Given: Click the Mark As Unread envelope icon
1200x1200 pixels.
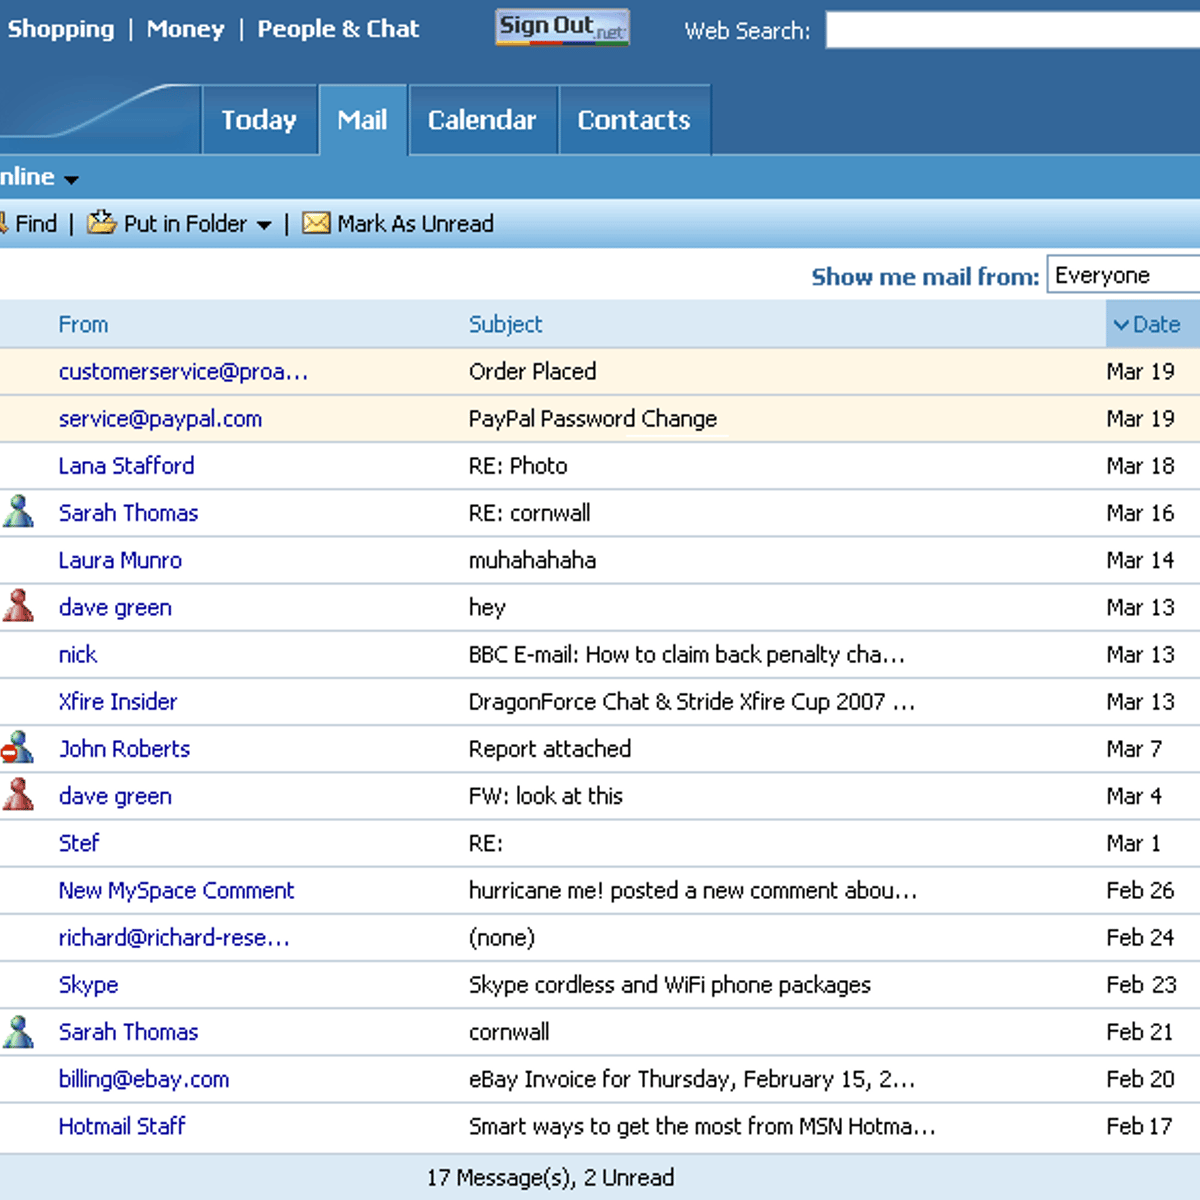Looking at the screenshot, I should [x=316, y=223].
